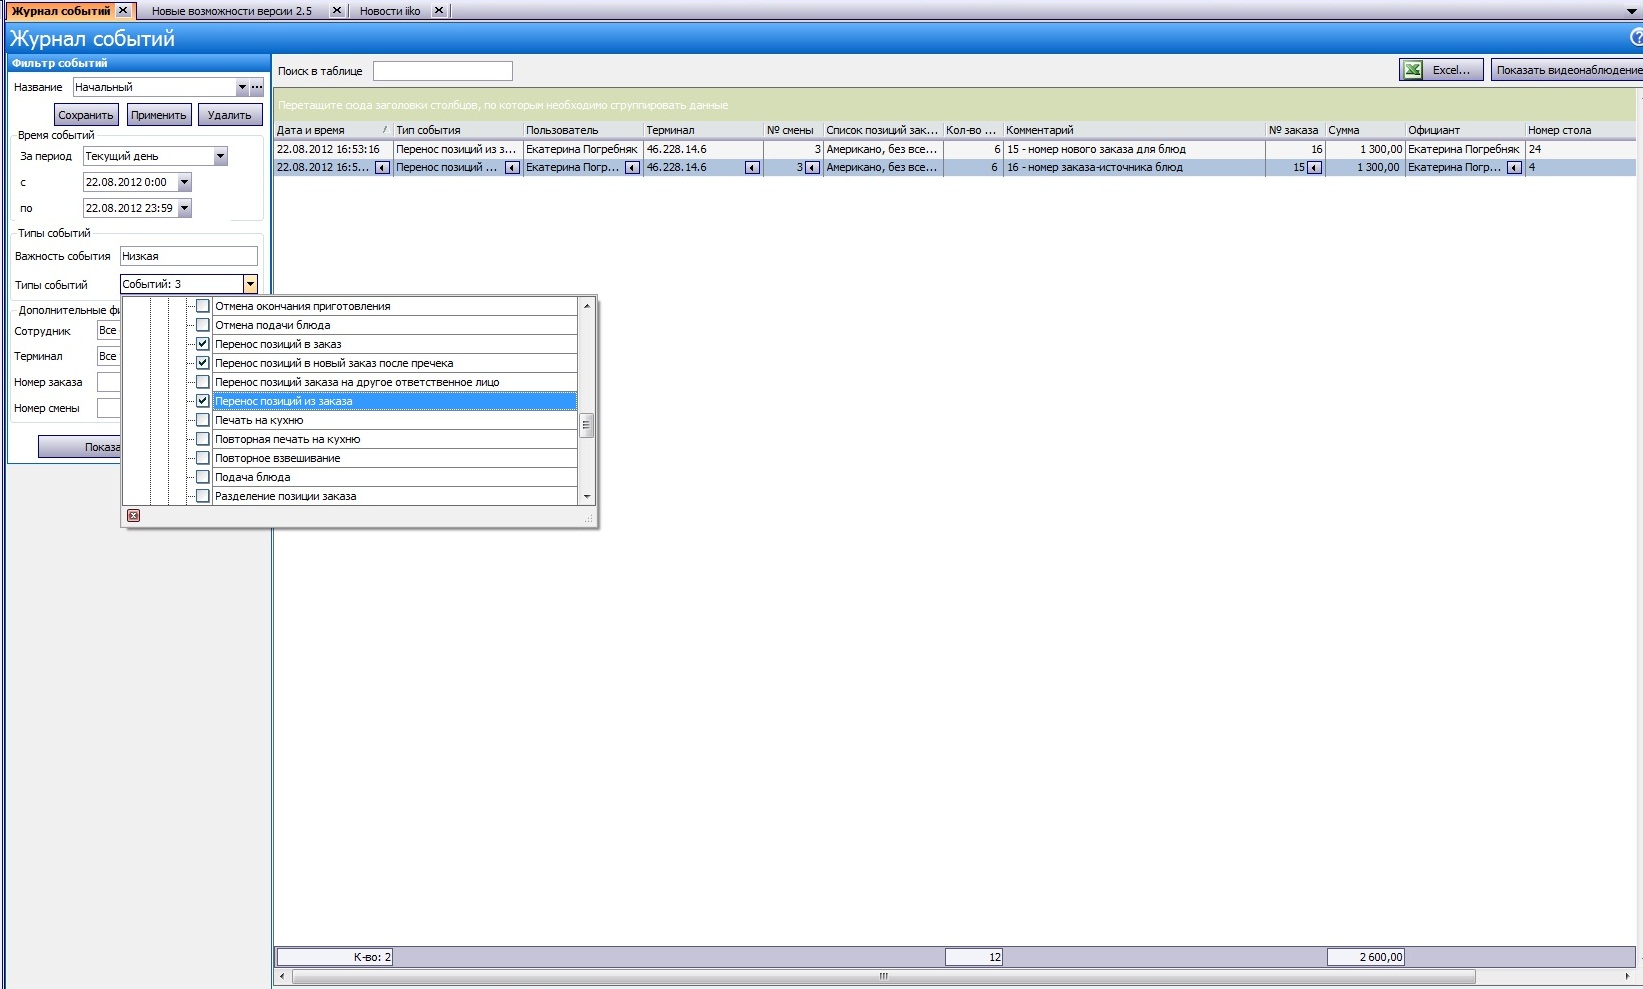Click the arrow icon in highlighted Терминал cell
Viewport: 1643px width, 989px height.
pyautogui.click(x=752, y=168)
